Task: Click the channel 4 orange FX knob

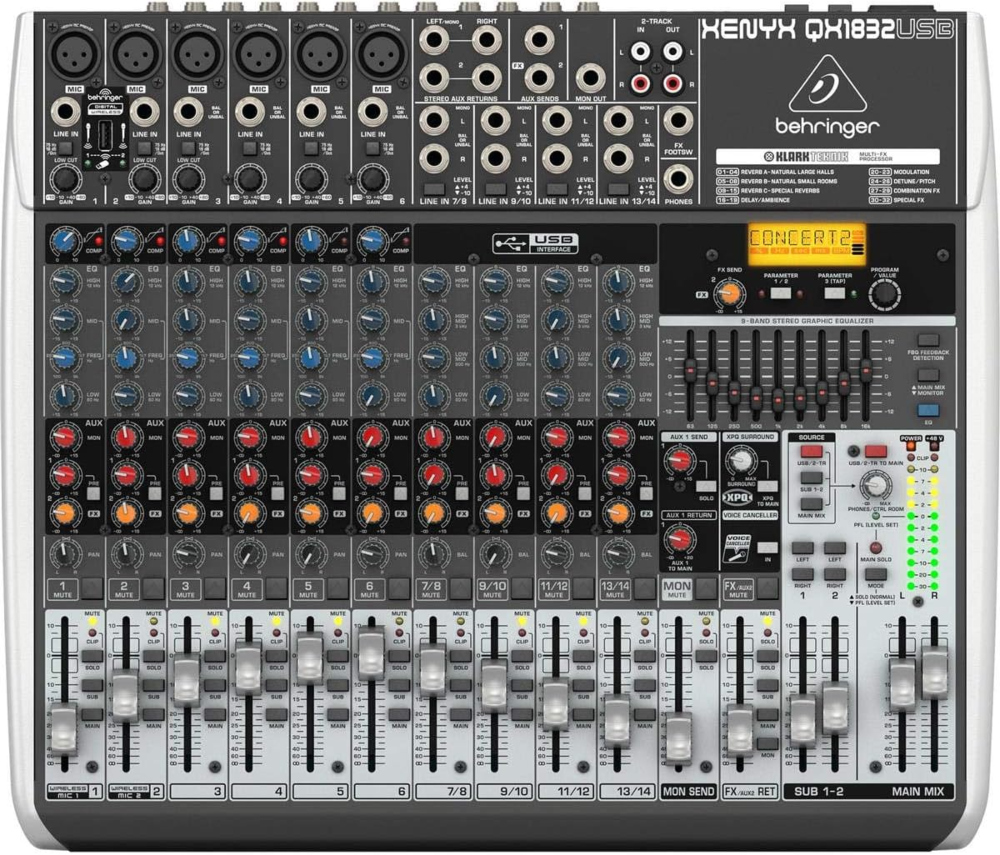Action: [248, 513]
